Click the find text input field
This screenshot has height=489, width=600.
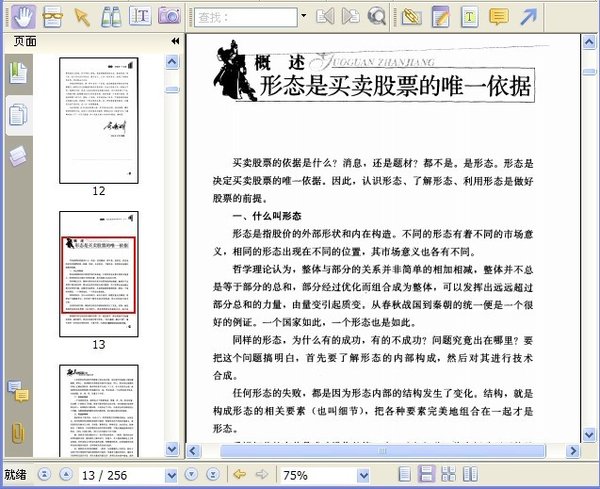tap(246, 17)
